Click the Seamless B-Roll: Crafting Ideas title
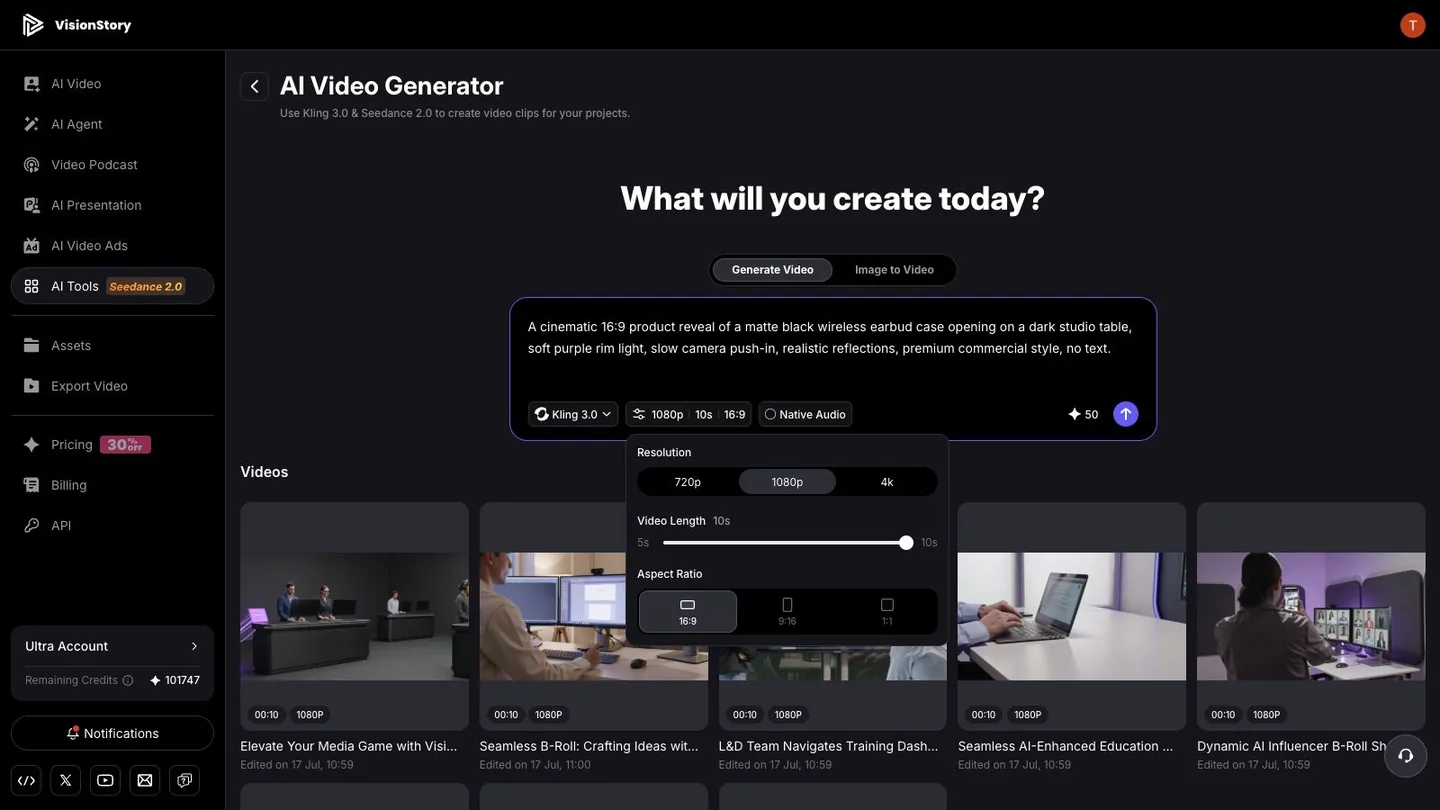This screenshot has height=810, width=1440. [x=589, y=746]
